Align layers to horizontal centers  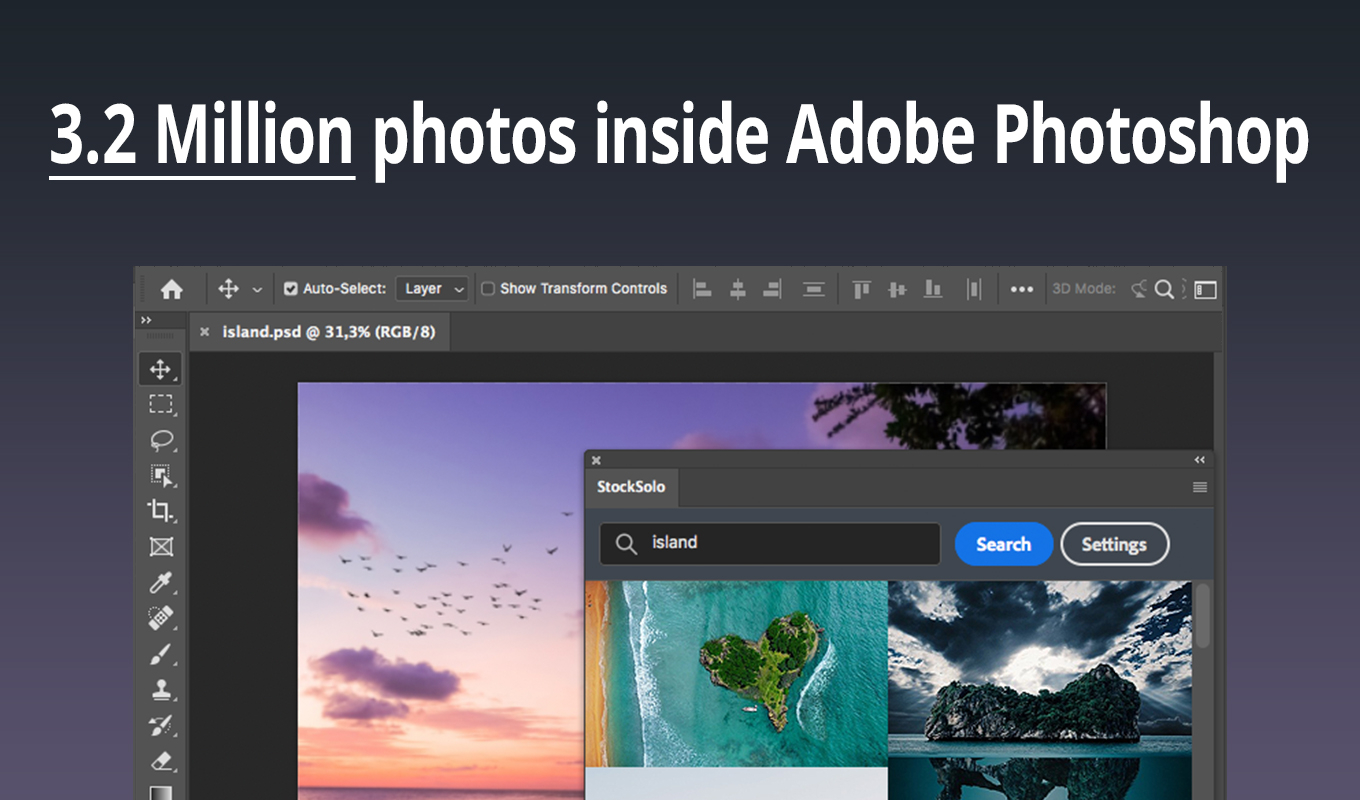click(738, 289)
